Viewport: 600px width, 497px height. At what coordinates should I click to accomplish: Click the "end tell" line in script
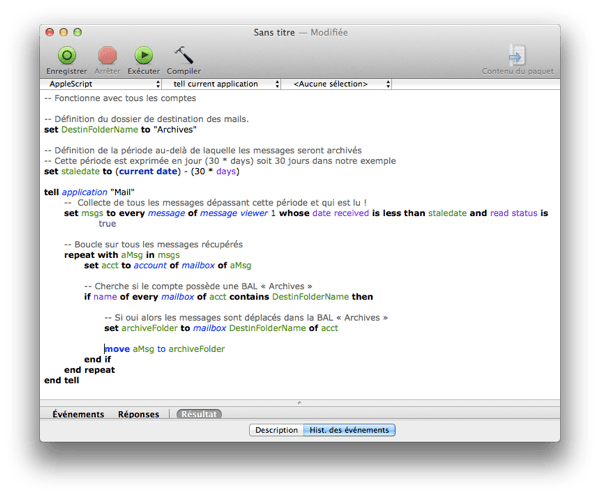point(62,380)
